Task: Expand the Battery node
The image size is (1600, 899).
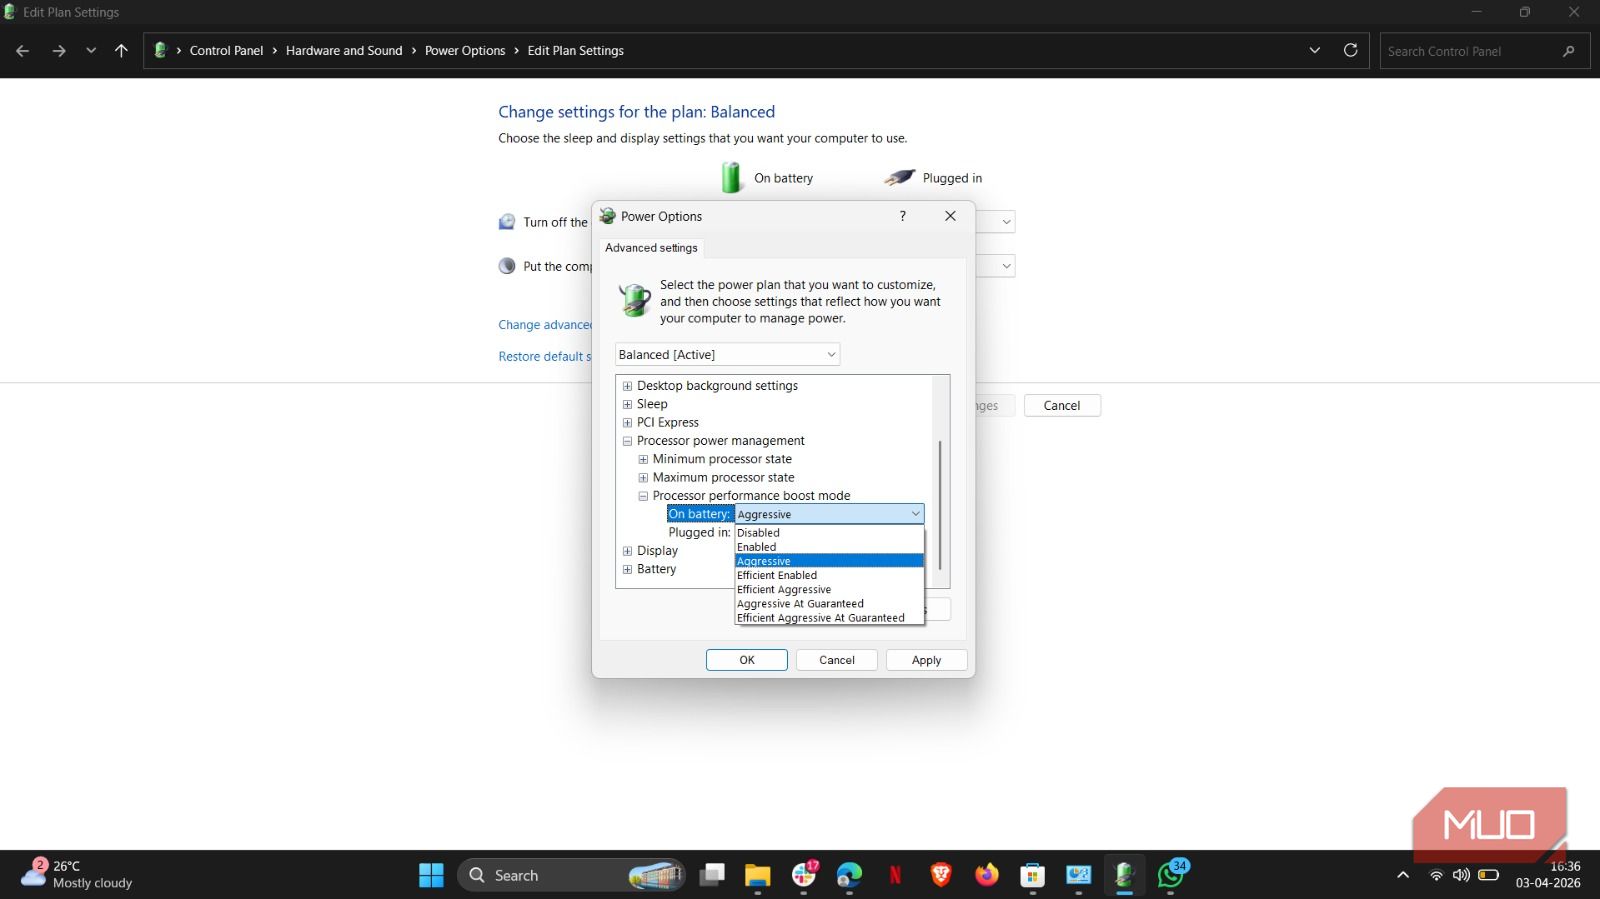Action: [x=627, y=569]
